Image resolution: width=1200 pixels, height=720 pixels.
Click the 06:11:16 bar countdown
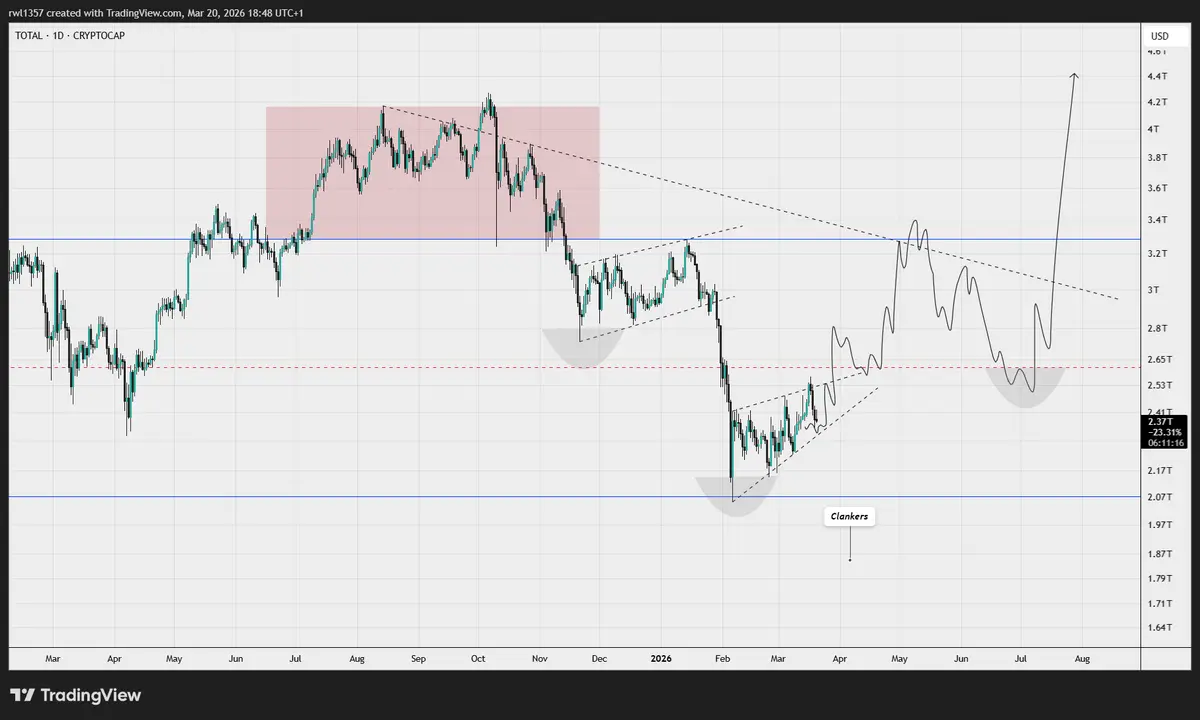pos(1164,442)
